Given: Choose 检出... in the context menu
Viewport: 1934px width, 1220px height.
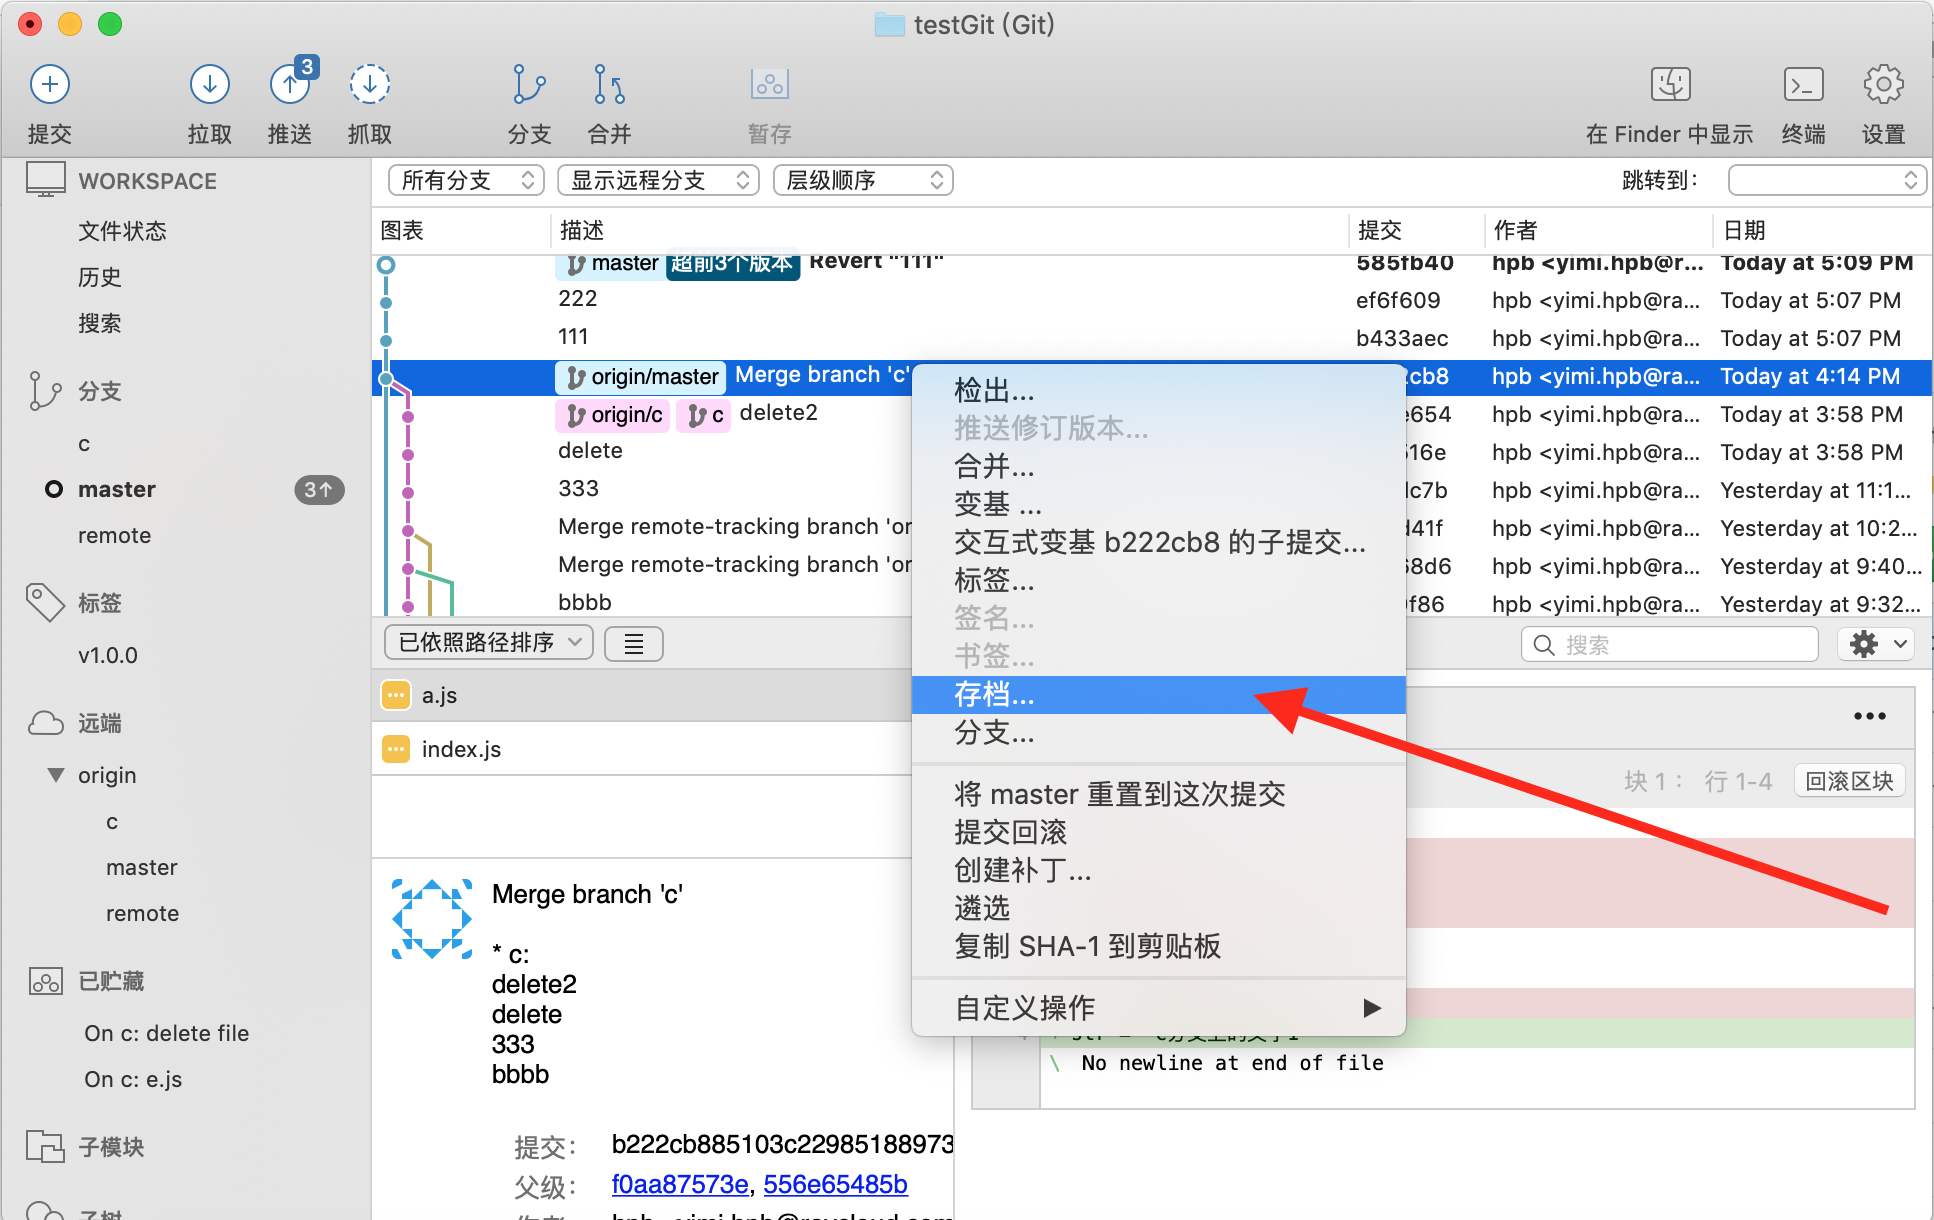Looking at the screenshot, I should pos(1159,390).
